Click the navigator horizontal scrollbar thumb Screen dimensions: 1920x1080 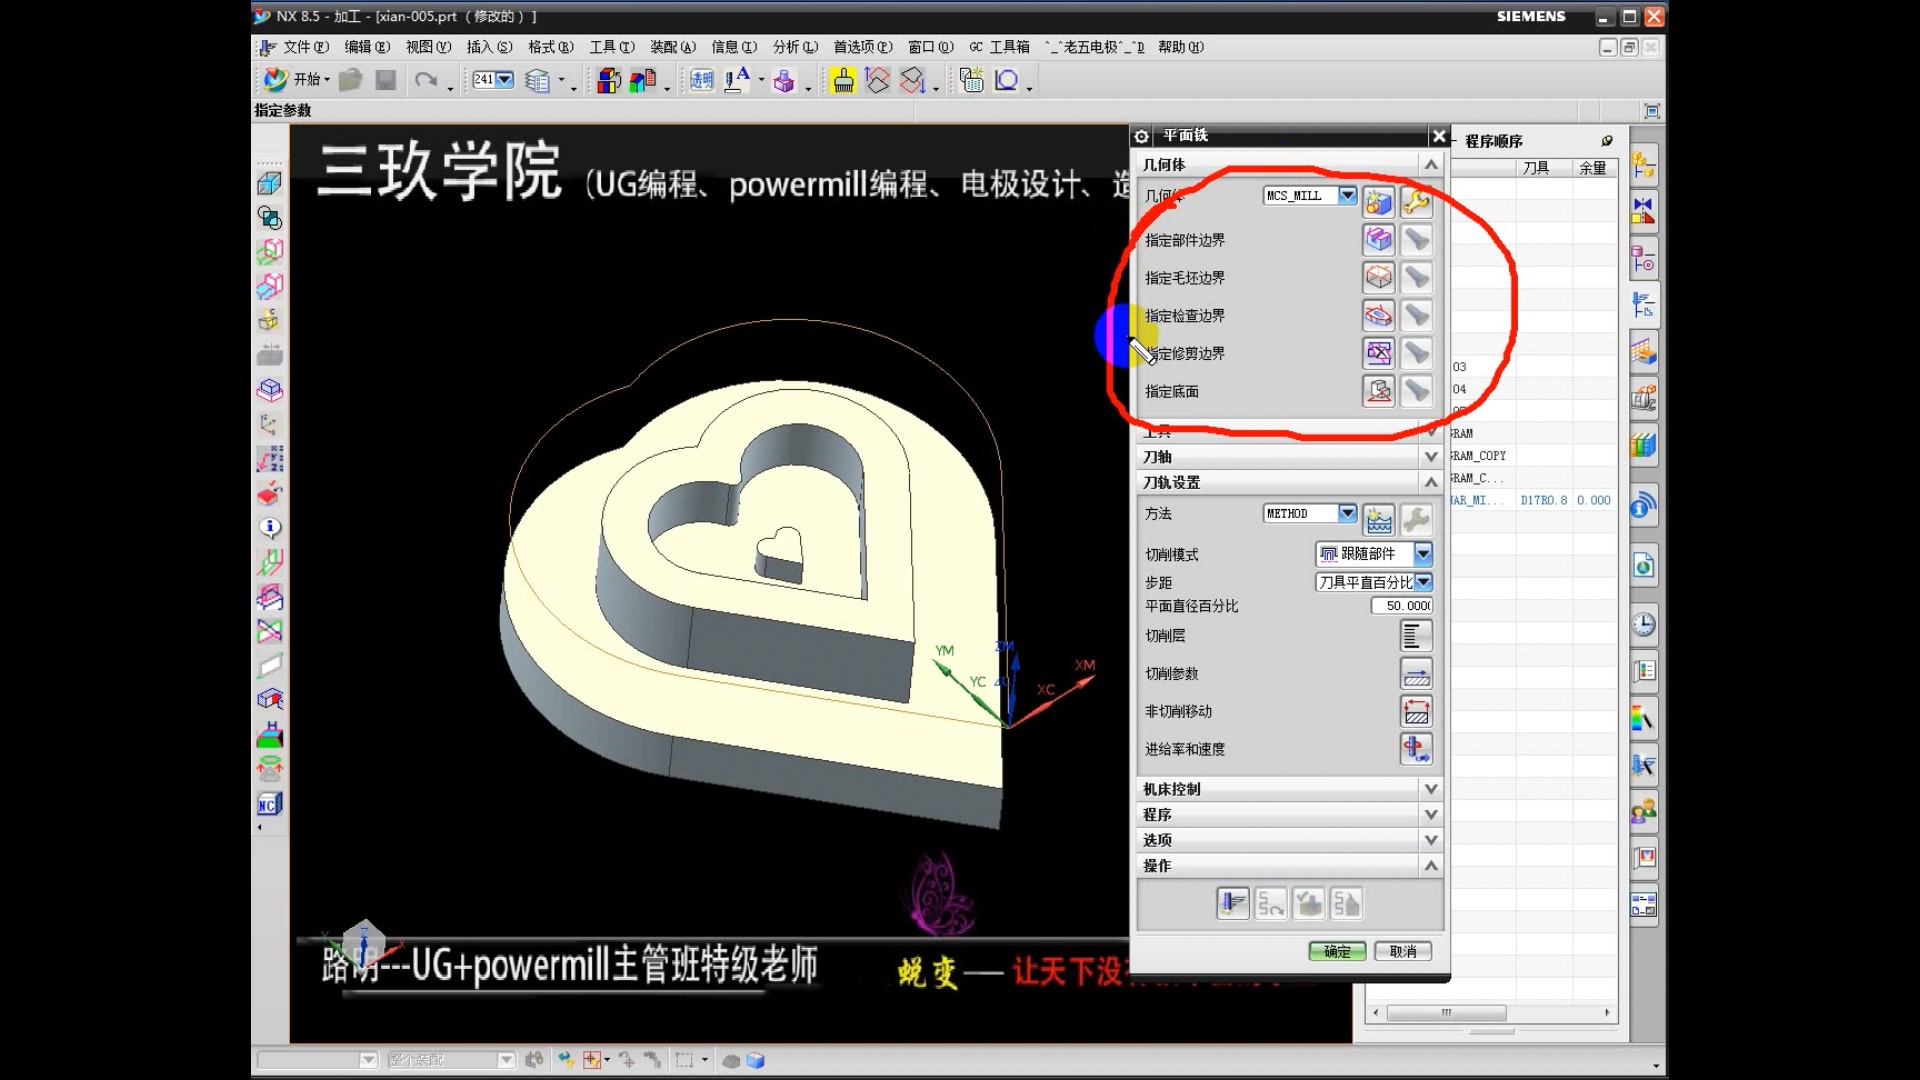[x=1446, y=1012]
